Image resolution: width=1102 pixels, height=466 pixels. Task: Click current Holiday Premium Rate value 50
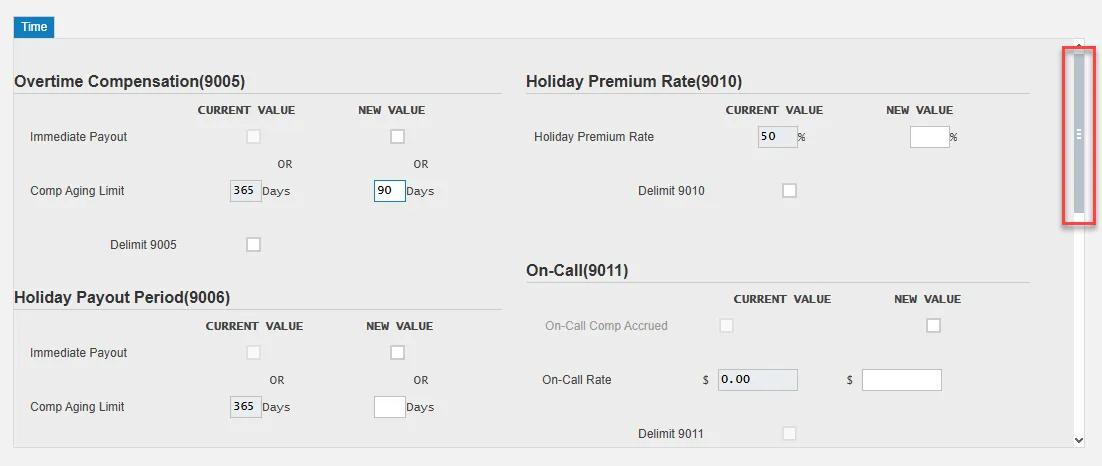coord(777,136)
